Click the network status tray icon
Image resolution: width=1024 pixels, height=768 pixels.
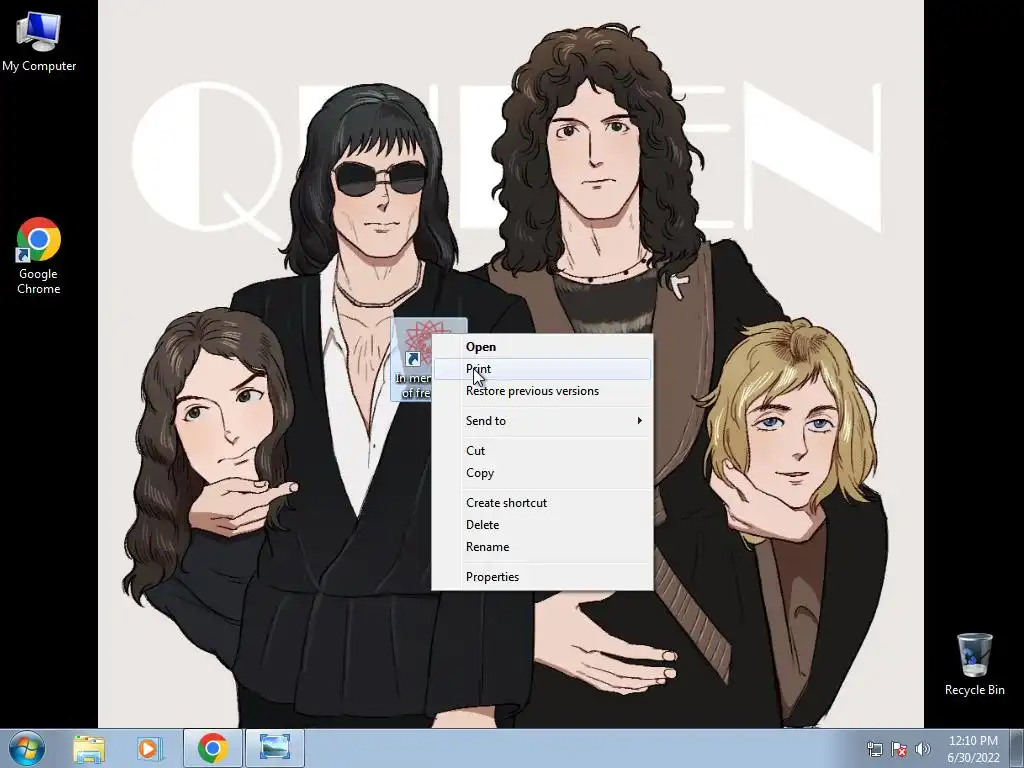(x=874, y=749)
